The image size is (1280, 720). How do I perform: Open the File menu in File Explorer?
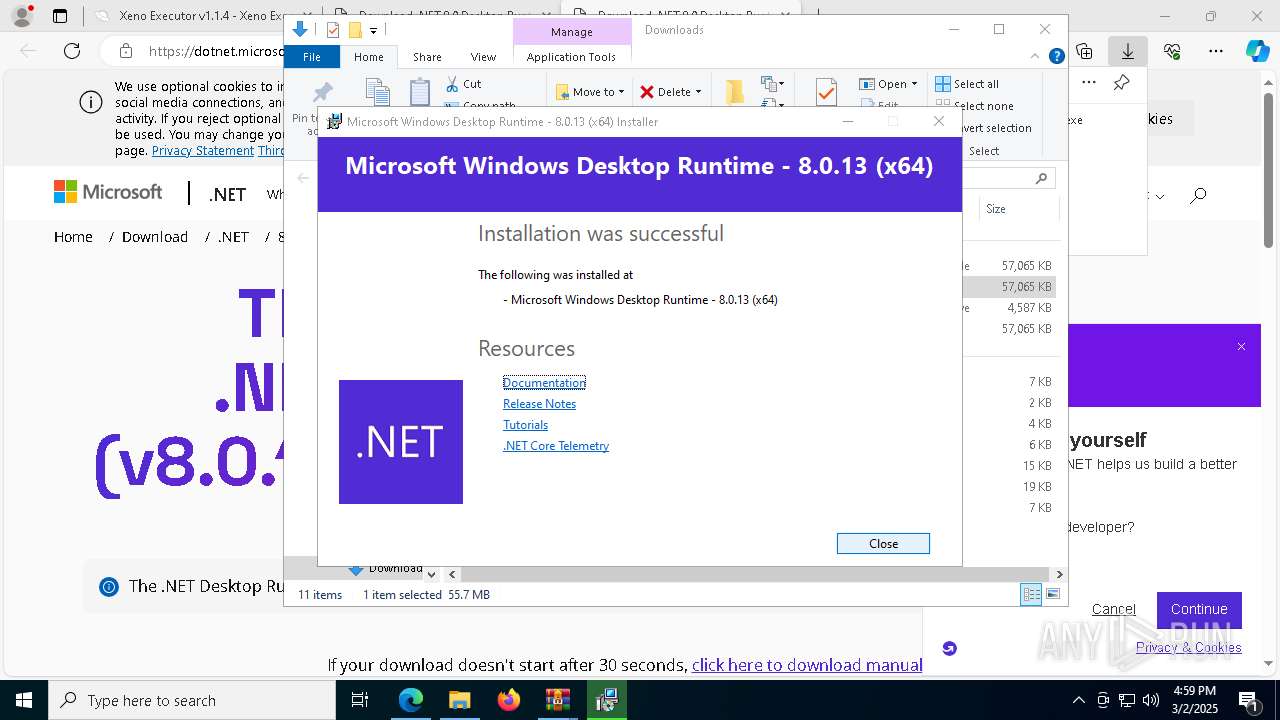pyautogui.click(x=312, y=57)
